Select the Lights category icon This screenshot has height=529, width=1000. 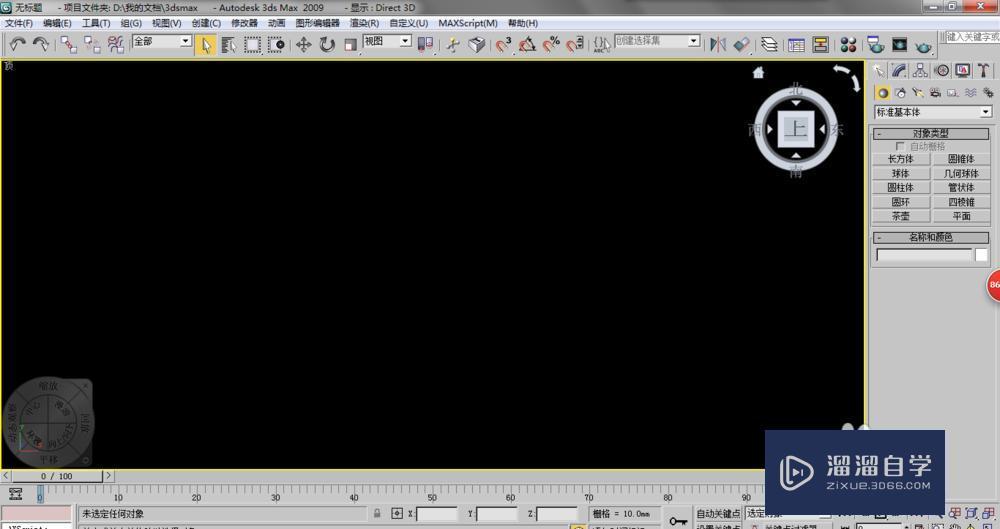pos(918,93)
